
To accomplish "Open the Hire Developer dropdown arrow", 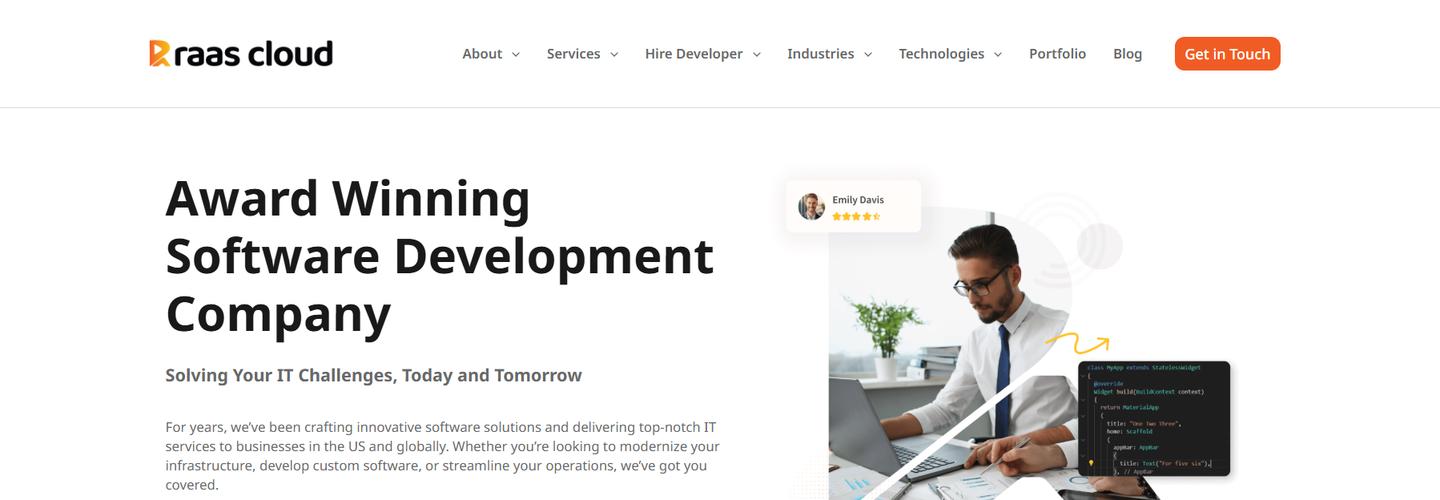I will click(x=756, y=55).
